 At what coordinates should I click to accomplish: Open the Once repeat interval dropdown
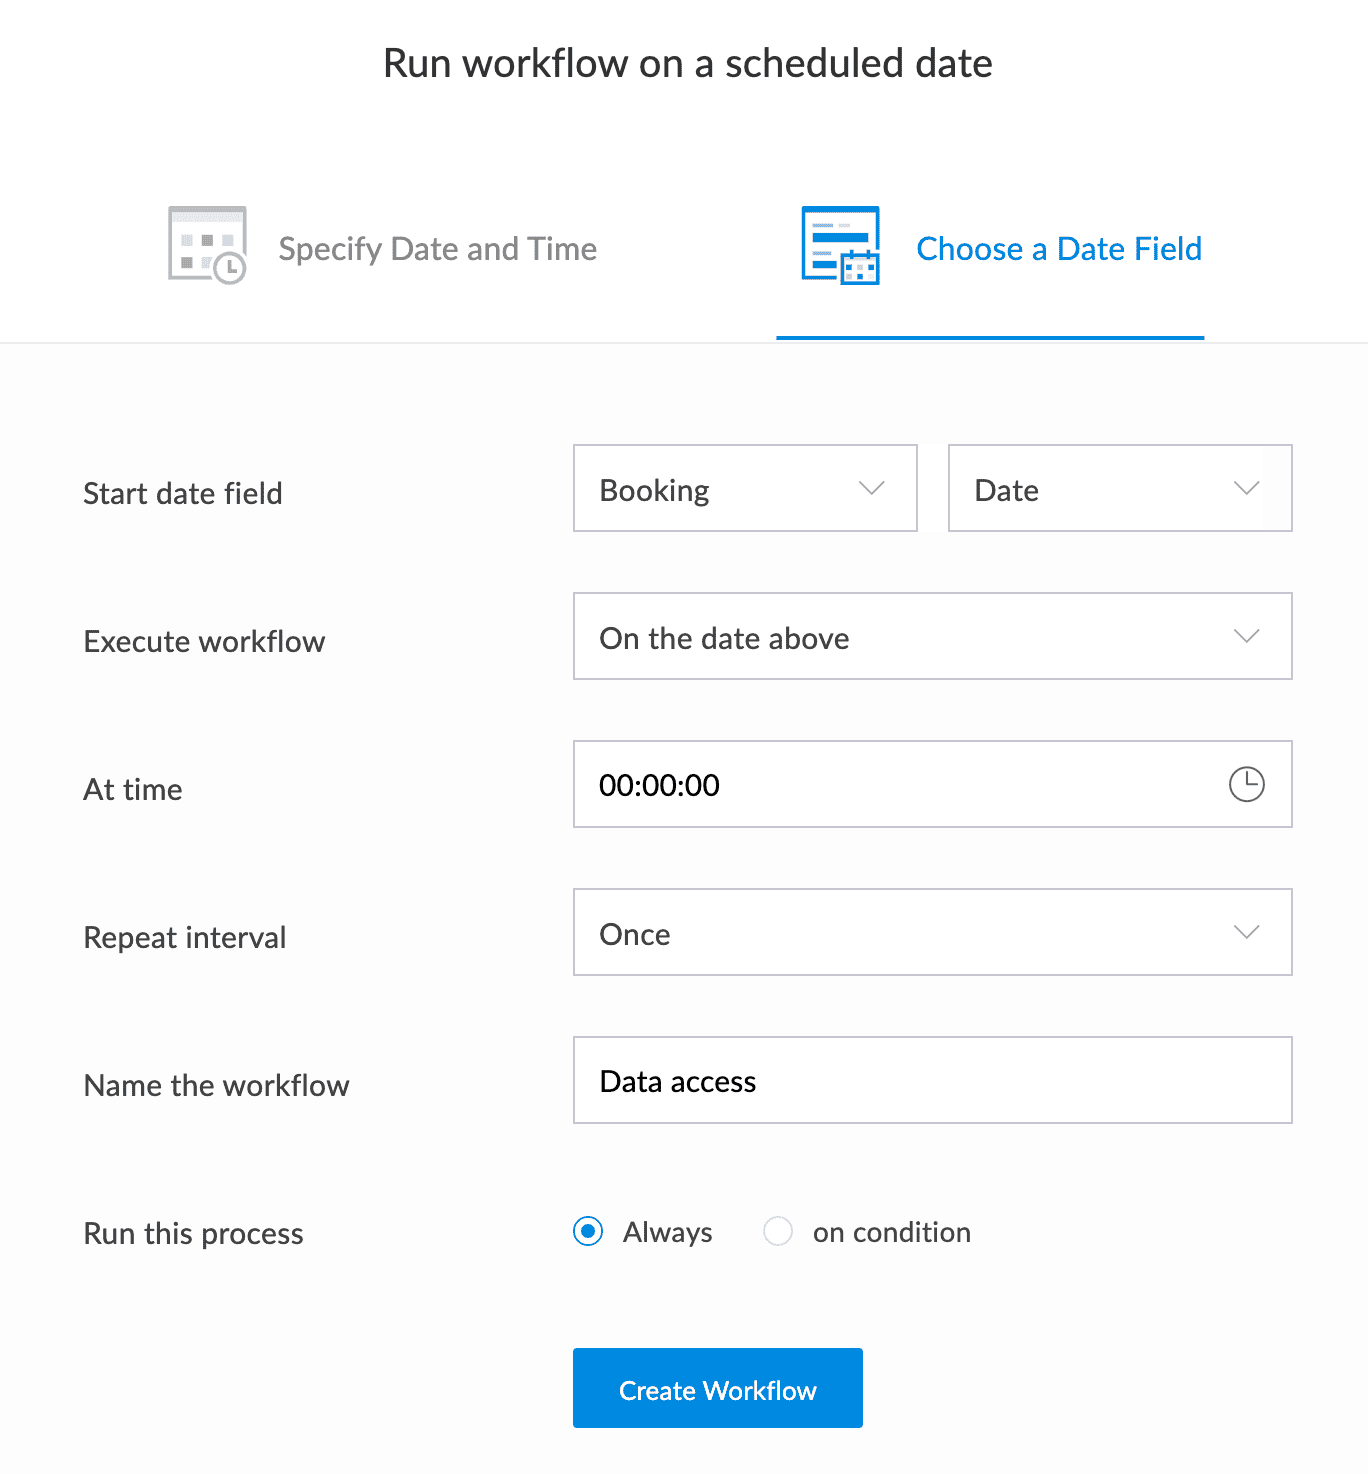(932, 932)
